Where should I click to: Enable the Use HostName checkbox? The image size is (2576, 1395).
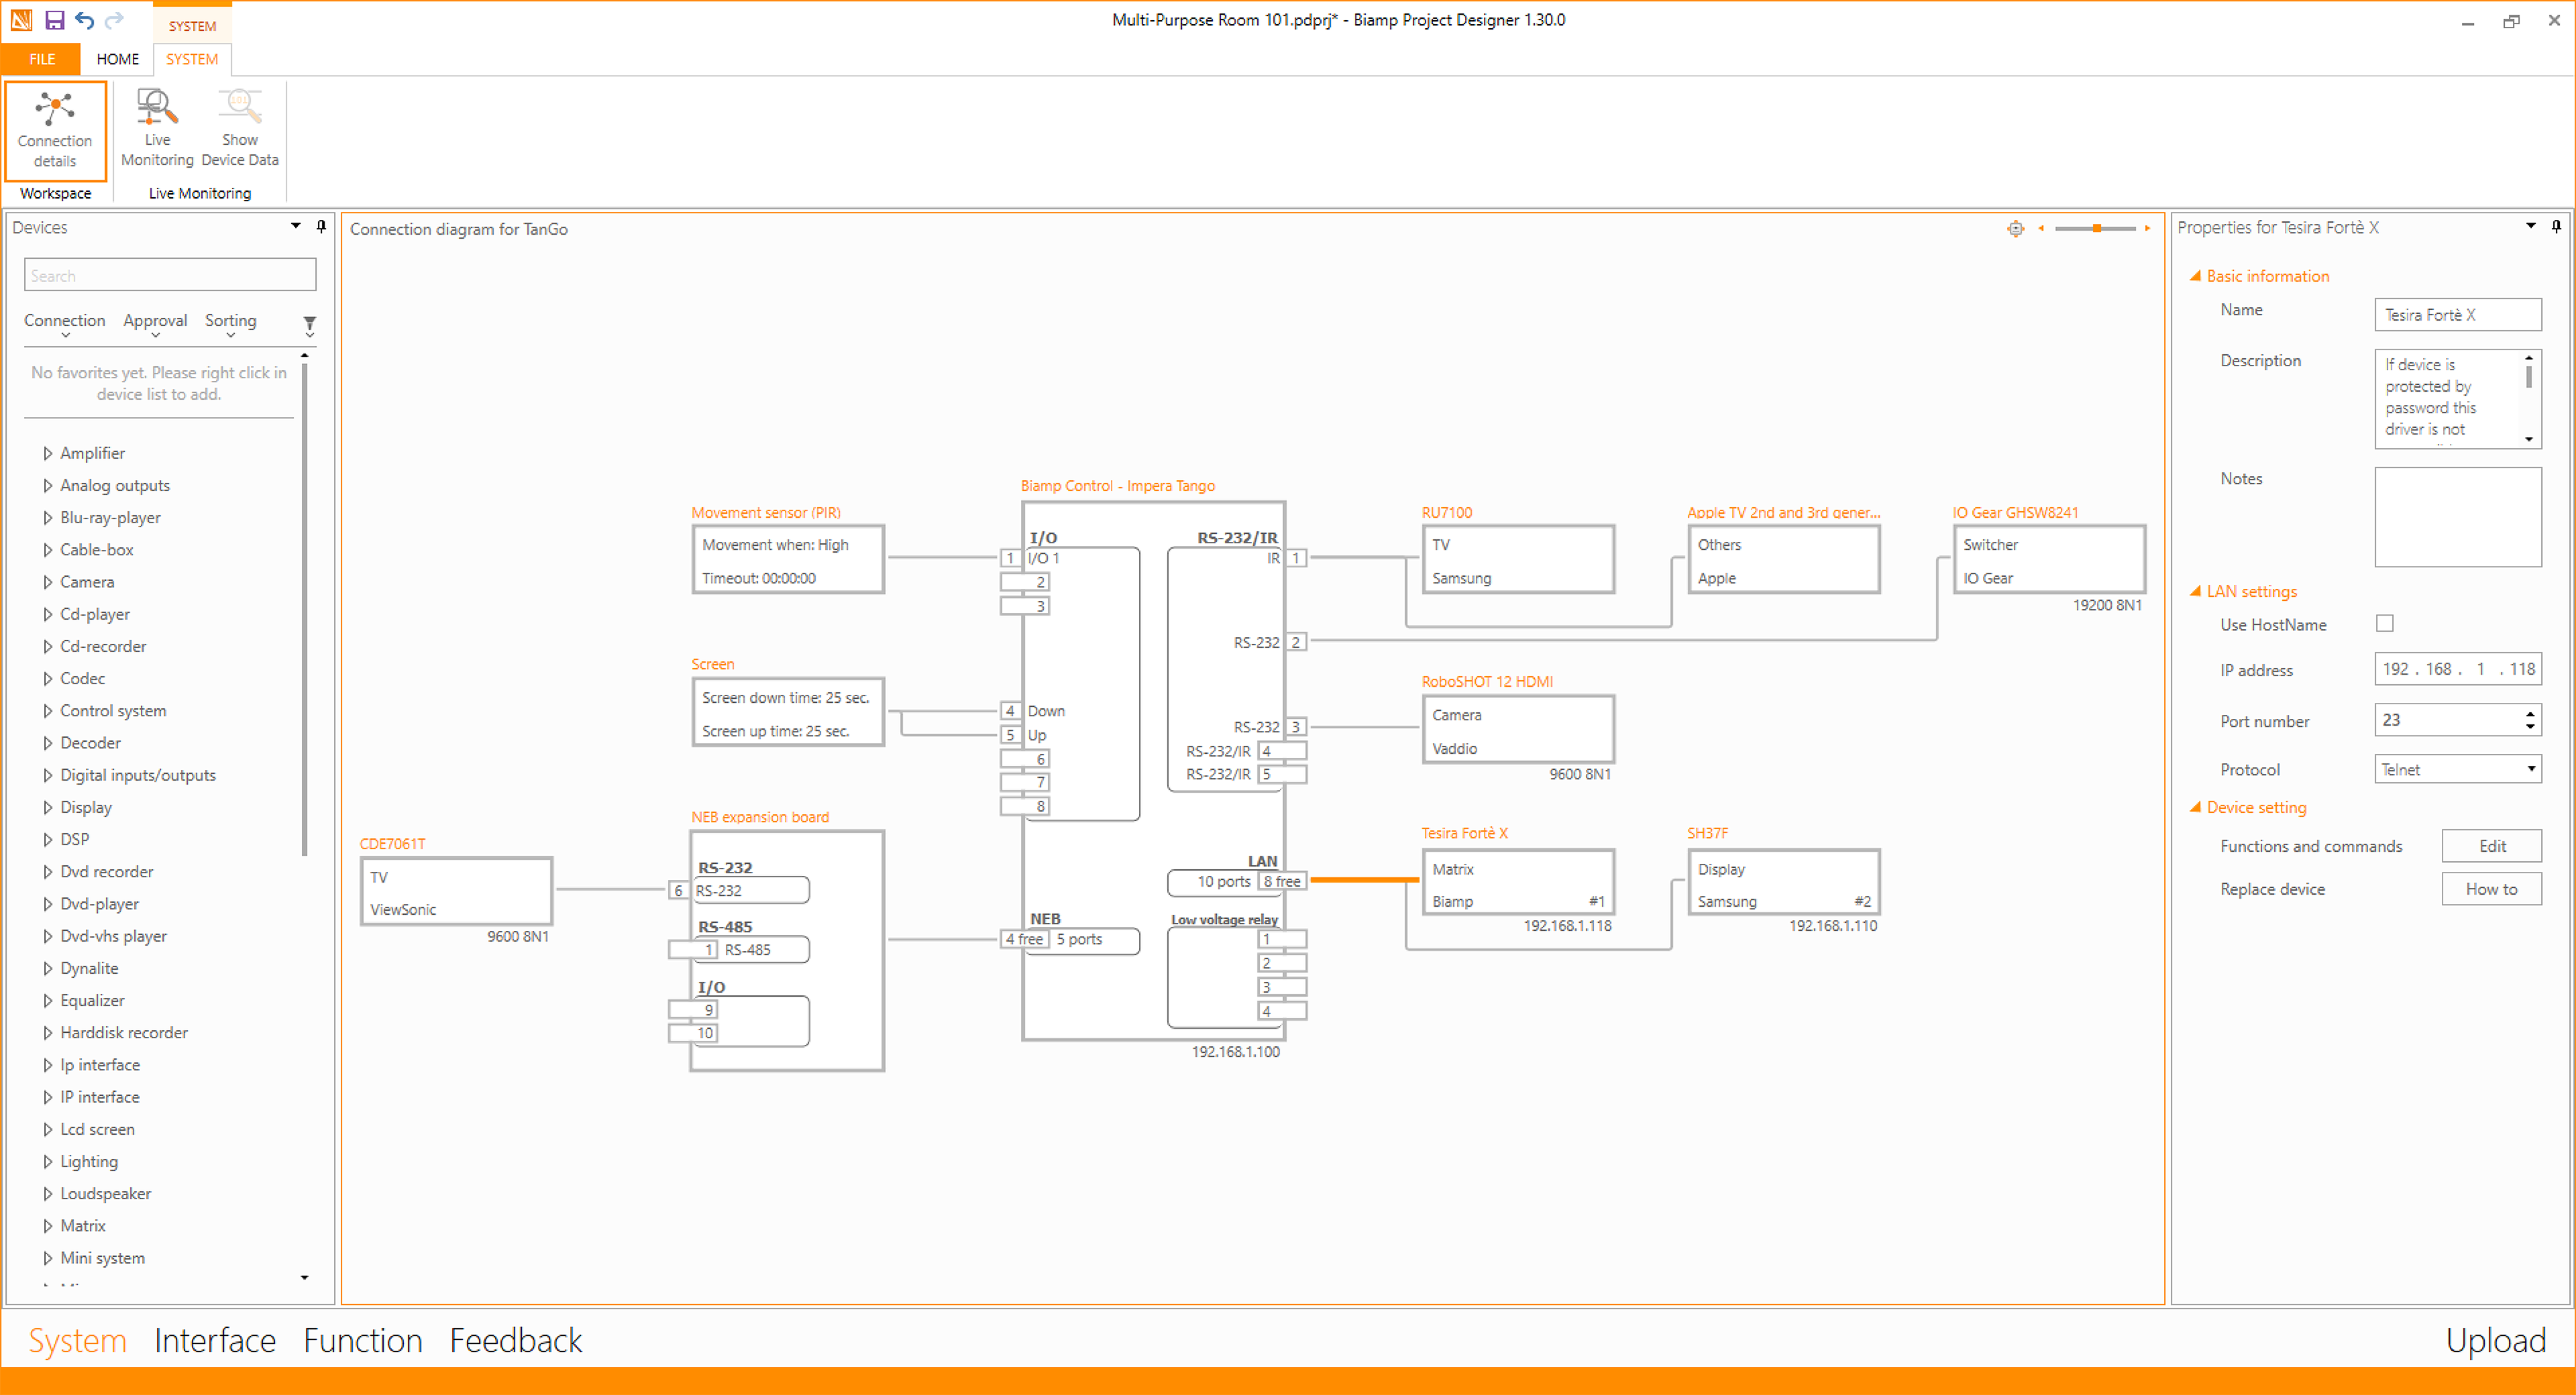2385,623
